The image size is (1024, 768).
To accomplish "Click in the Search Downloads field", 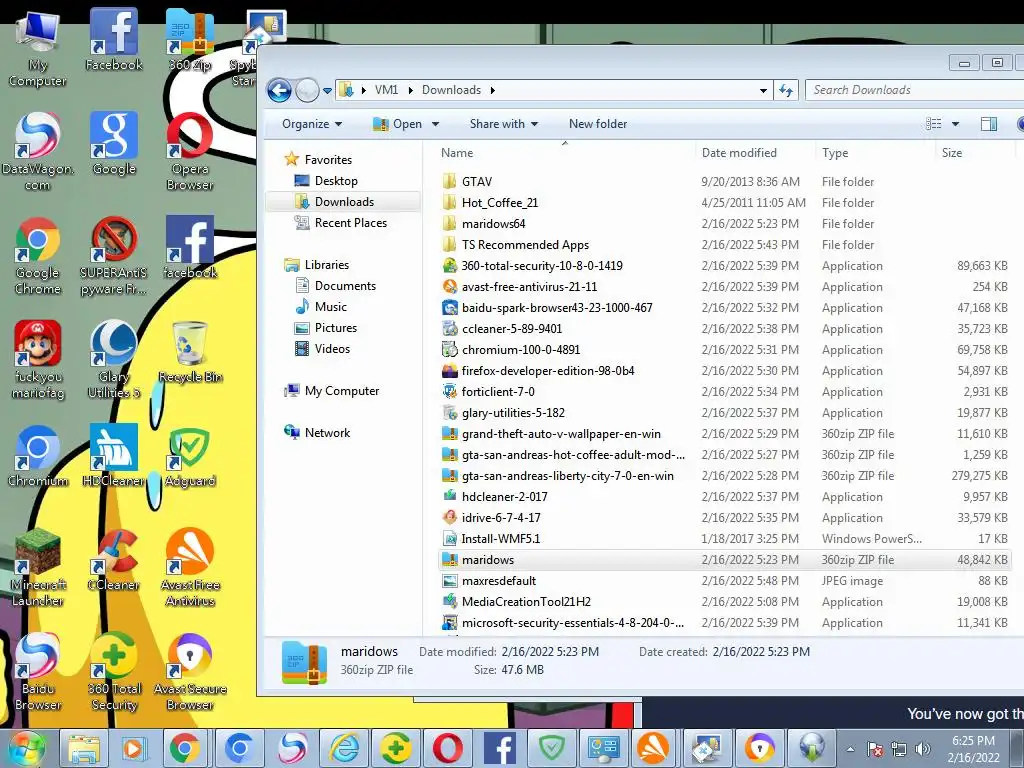I will coord(914,90).
